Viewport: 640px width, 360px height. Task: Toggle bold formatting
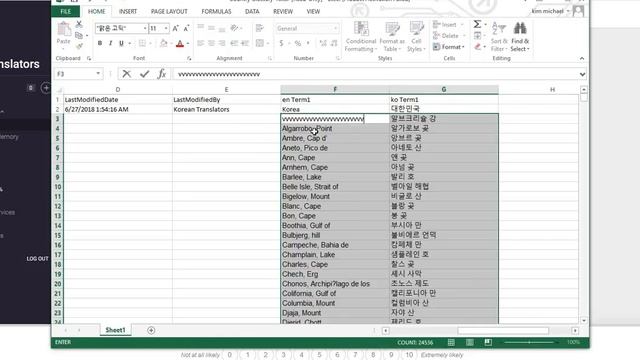100,43
